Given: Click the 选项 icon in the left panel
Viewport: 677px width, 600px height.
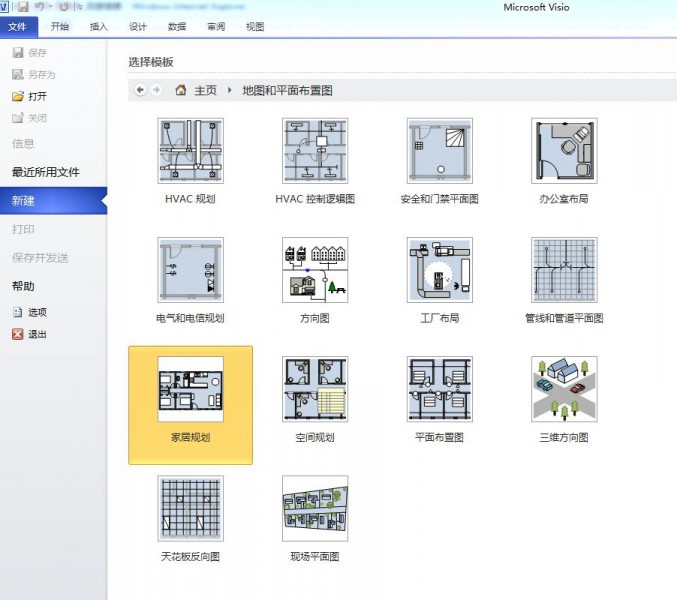Looking at the screenshot, I should click(x=17, y=312).
